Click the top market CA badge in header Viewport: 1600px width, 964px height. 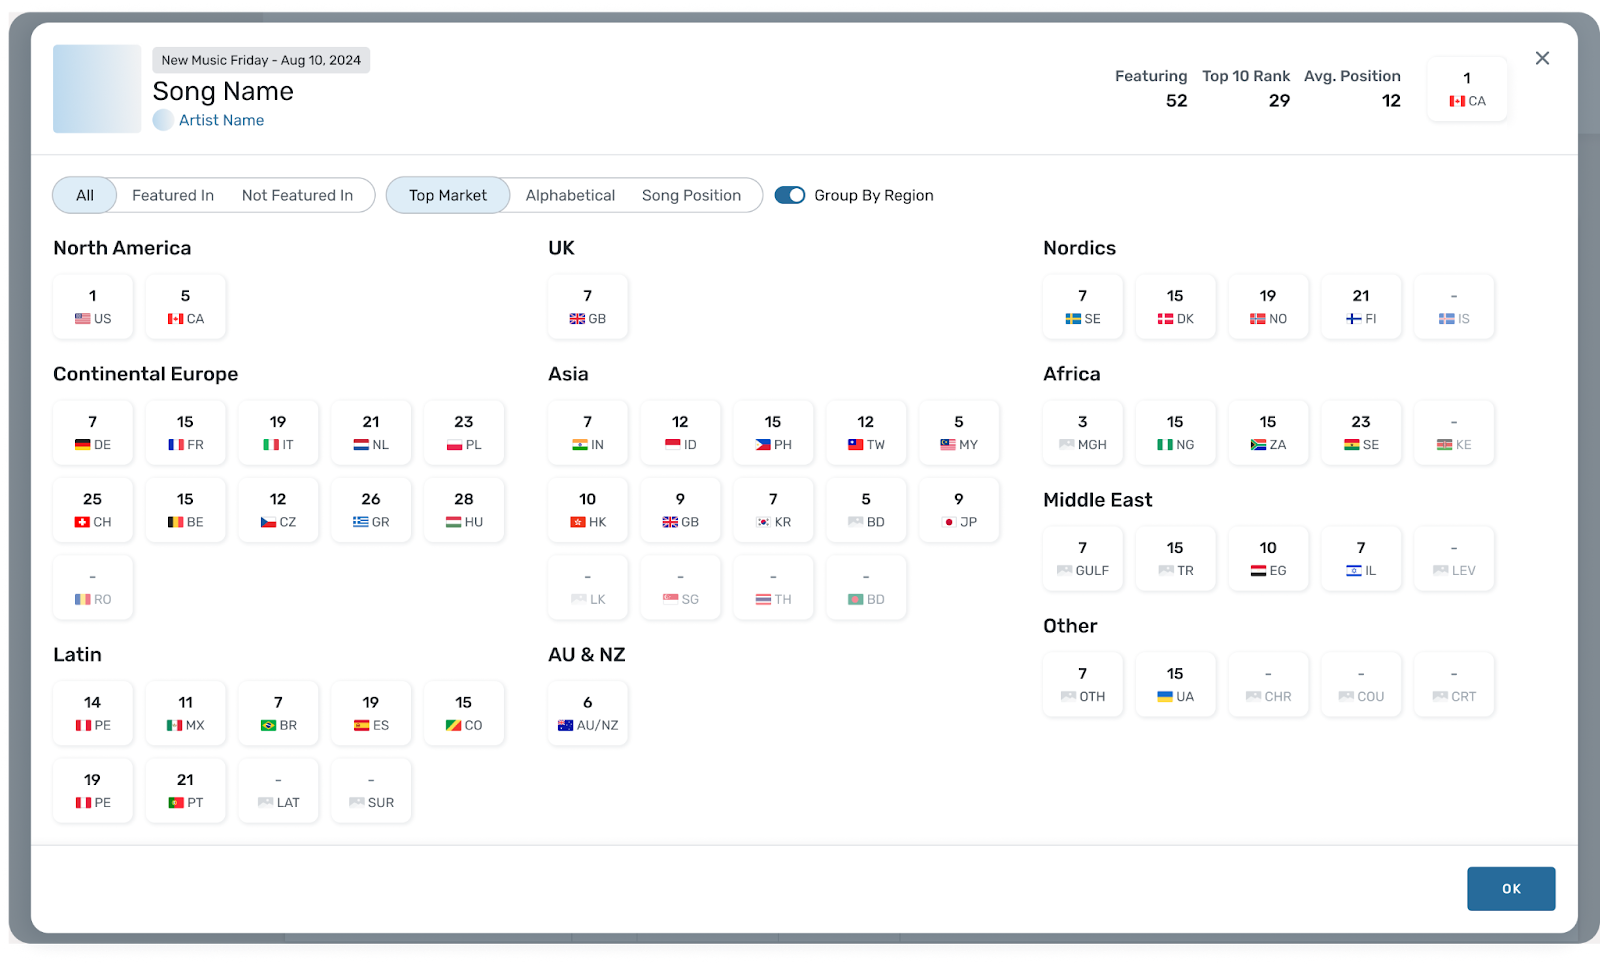point(1467,89)
